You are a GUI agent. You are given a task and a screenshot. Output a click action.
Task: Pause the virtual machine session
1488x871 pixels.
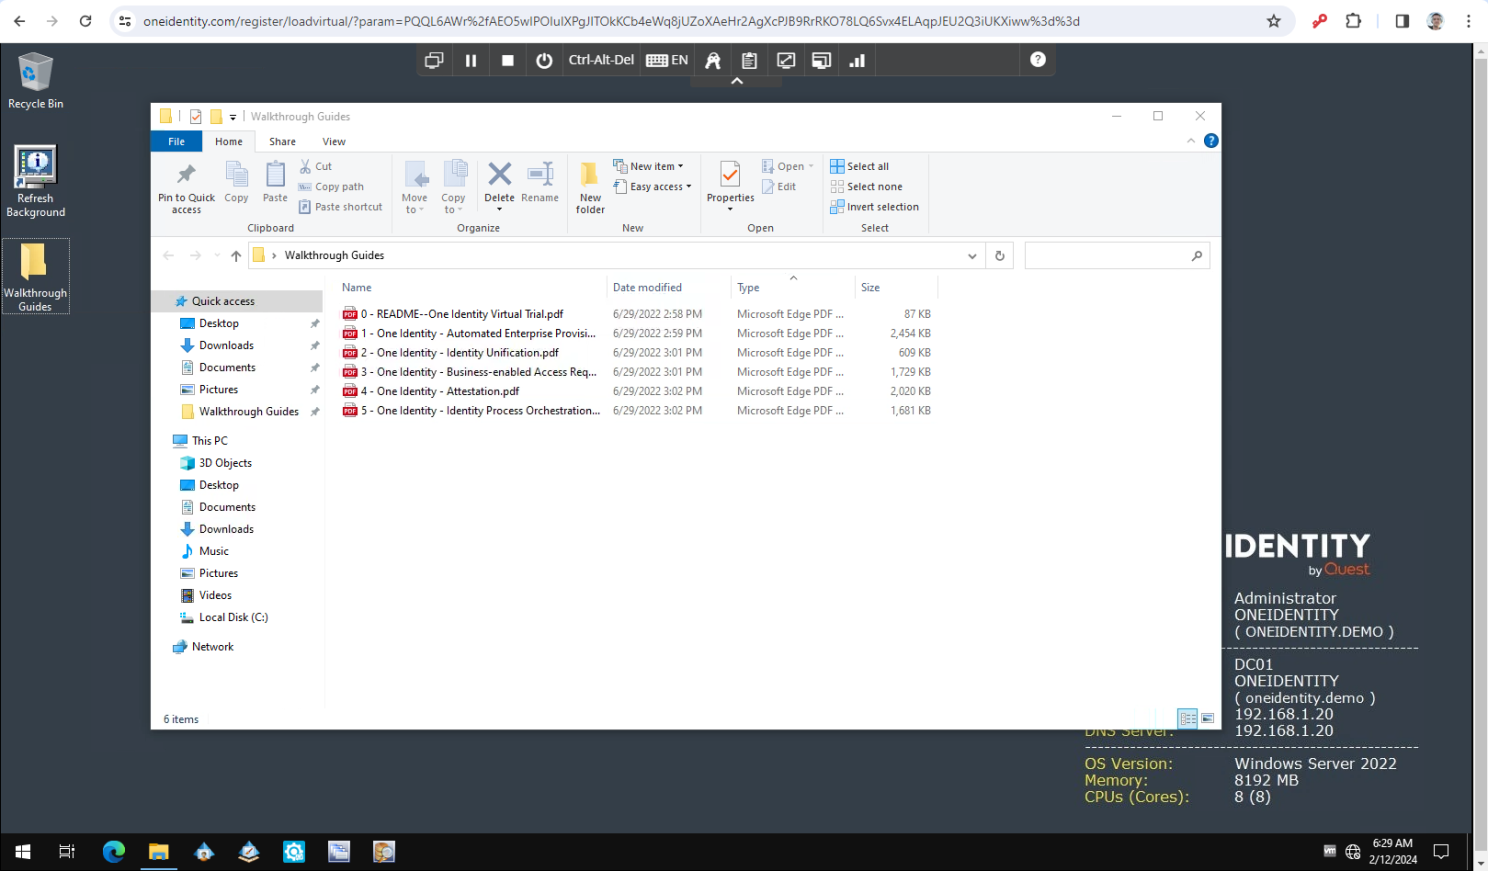471,60
